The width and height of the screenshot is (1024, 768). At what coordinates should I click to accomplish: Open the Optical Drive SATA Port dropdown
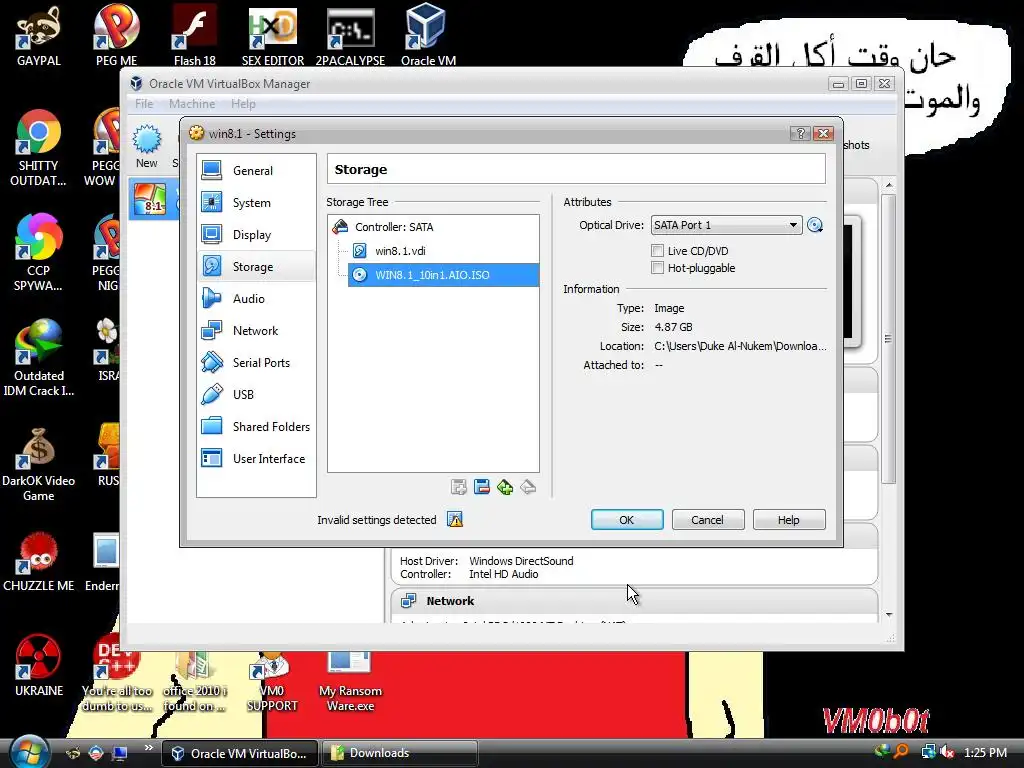[x=726, y=225]
